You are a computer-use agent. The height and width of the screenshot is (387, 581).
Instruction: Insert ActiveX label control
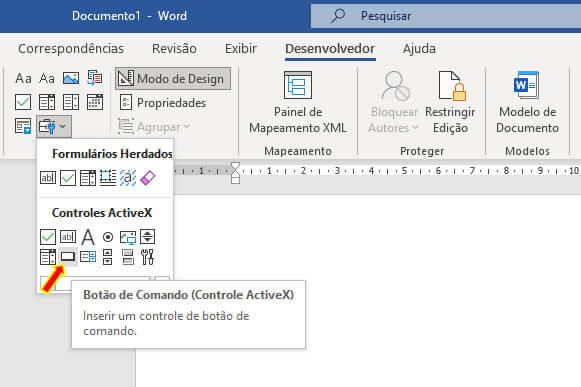point(88,236)
